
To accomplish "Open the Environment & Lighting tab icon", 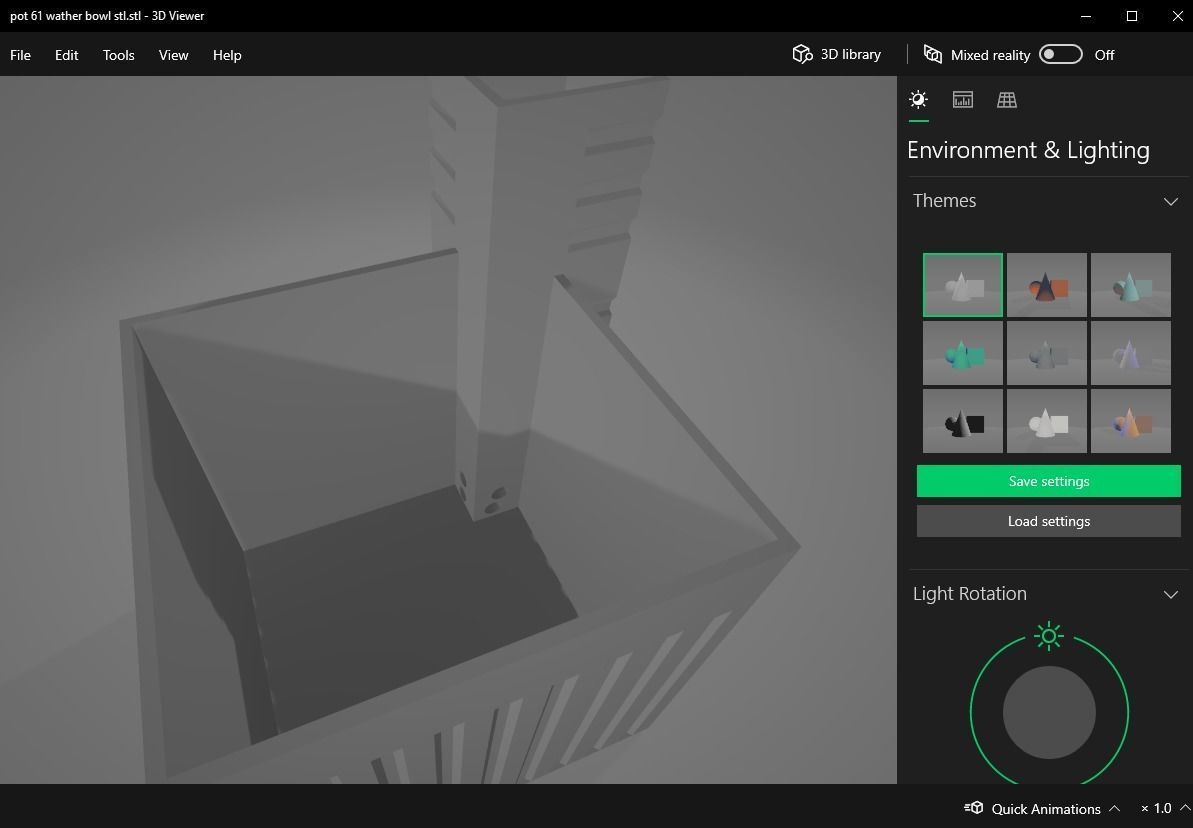I will 918,100.
